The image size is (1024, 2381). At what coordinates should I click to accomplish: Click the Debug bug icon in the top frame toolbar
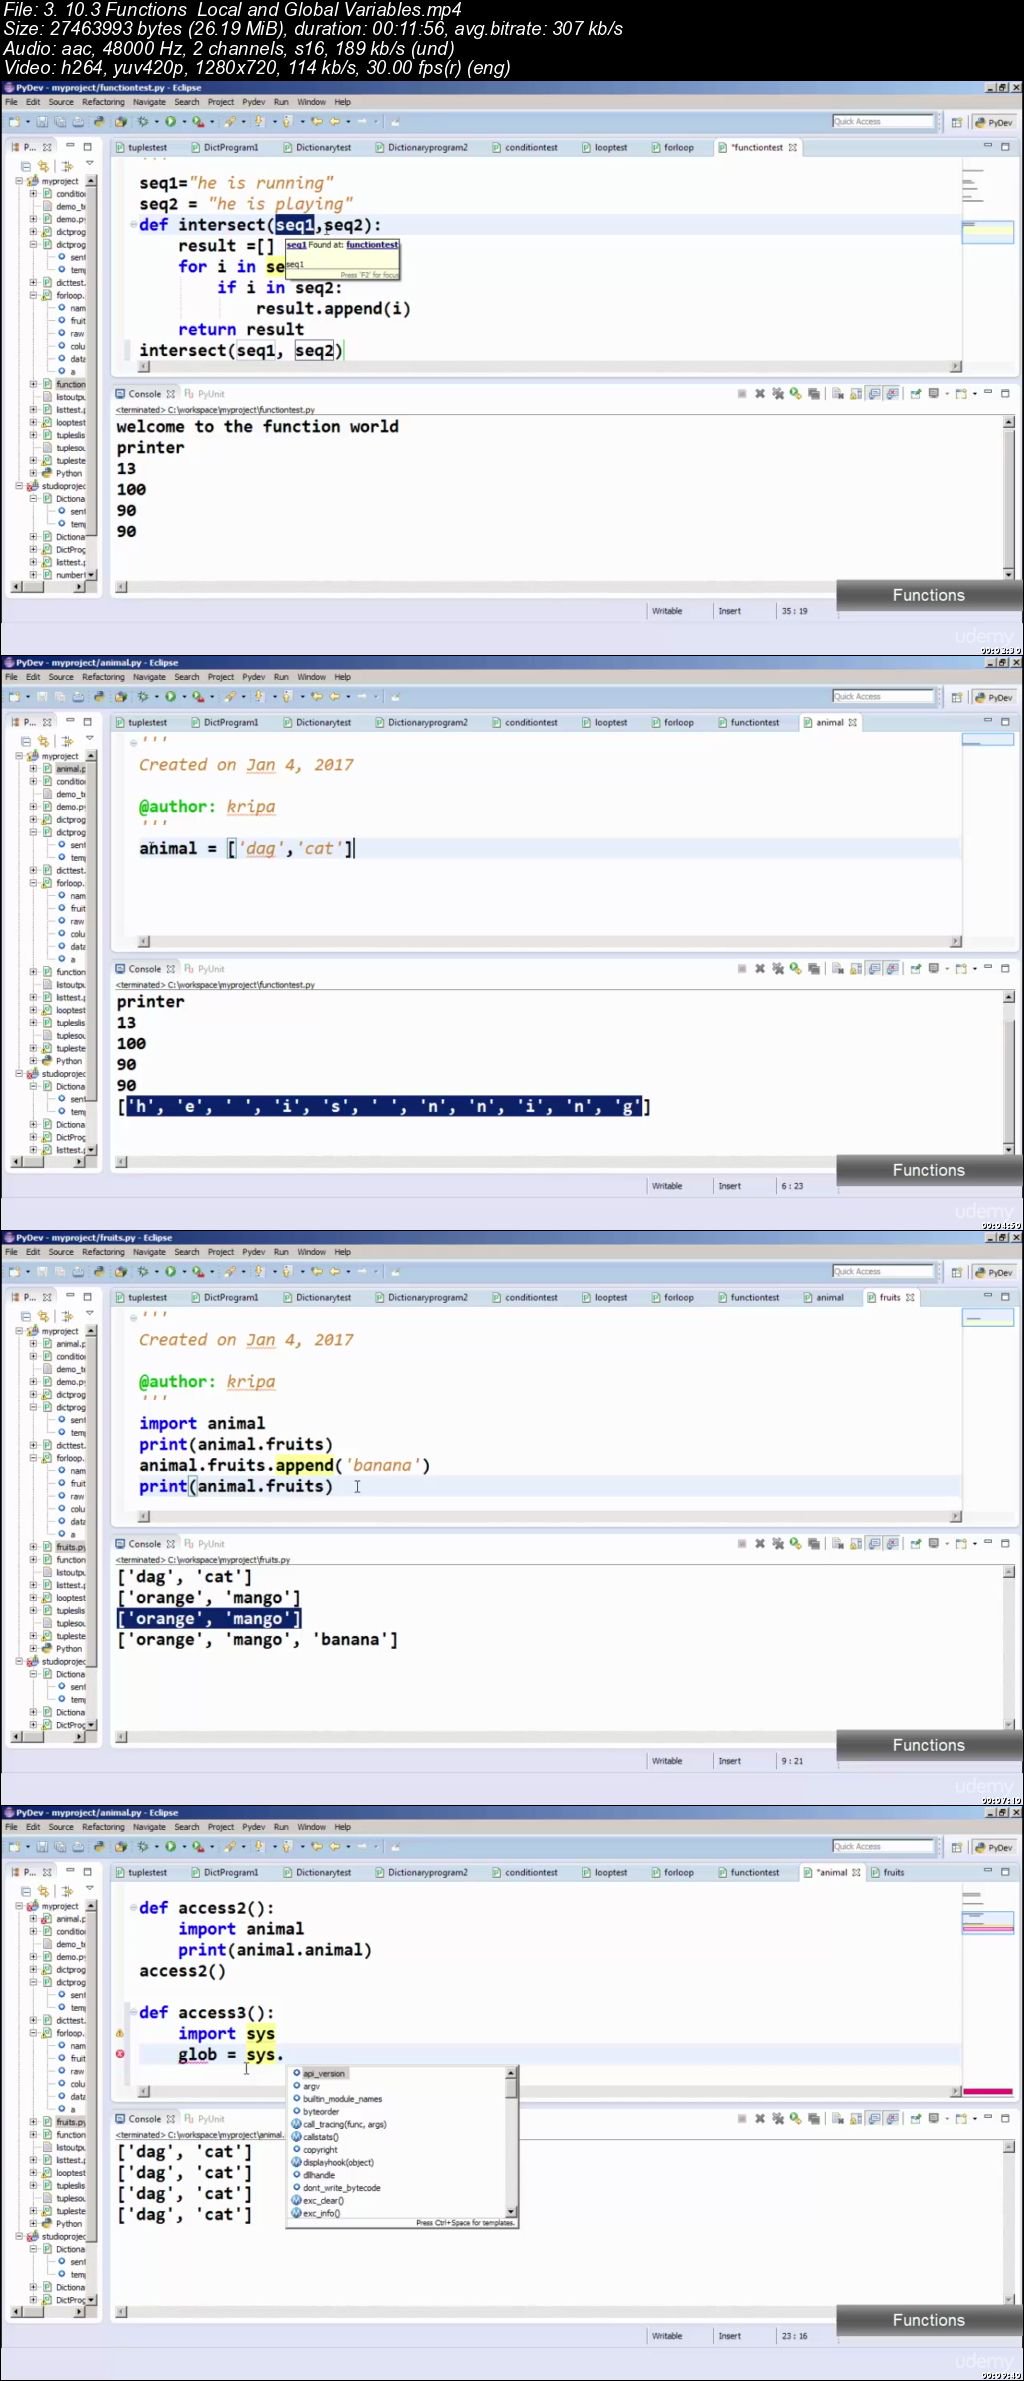coord(143,122)
